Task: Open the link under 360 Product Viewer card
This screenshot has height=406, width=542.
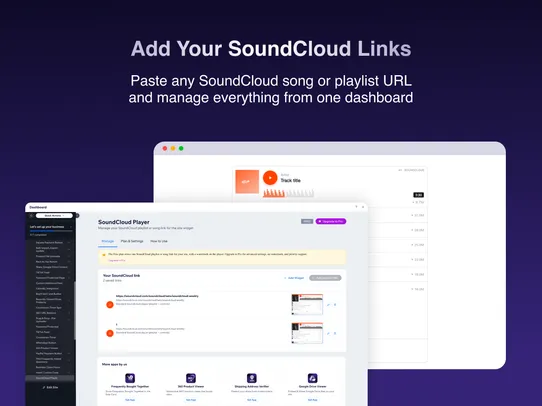Action: 191,400
